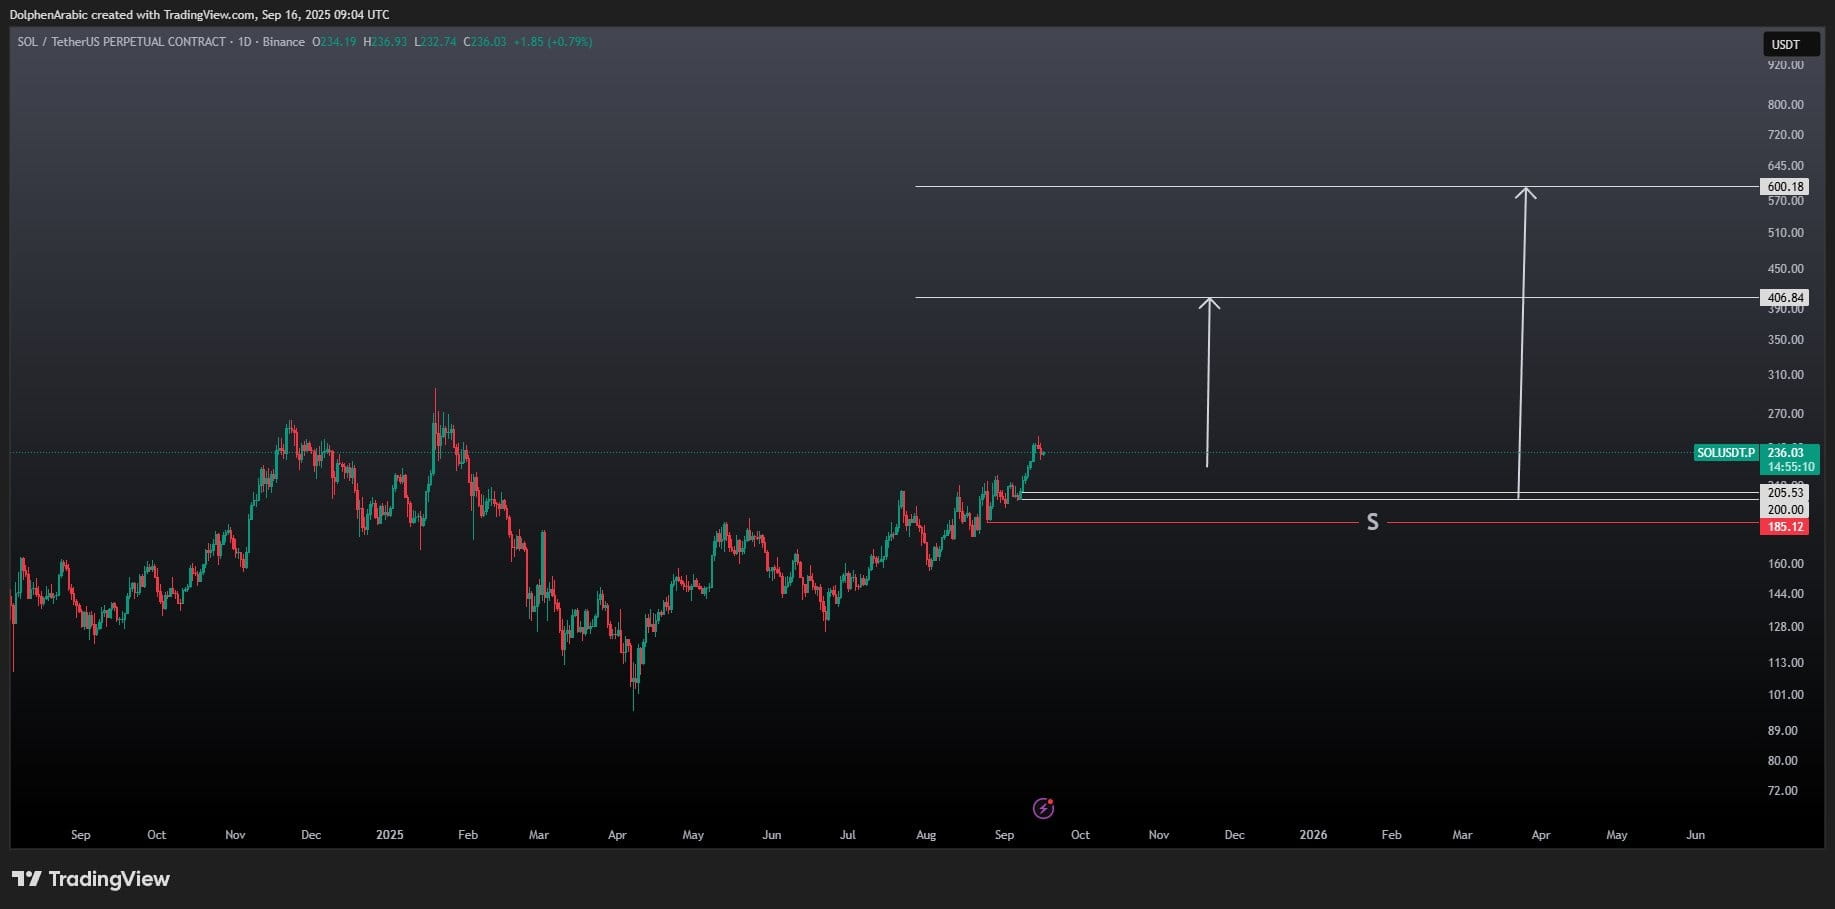Click the 800.00 price scale label
This screenshot has height=909, width=1835.
pos(1786,105)
